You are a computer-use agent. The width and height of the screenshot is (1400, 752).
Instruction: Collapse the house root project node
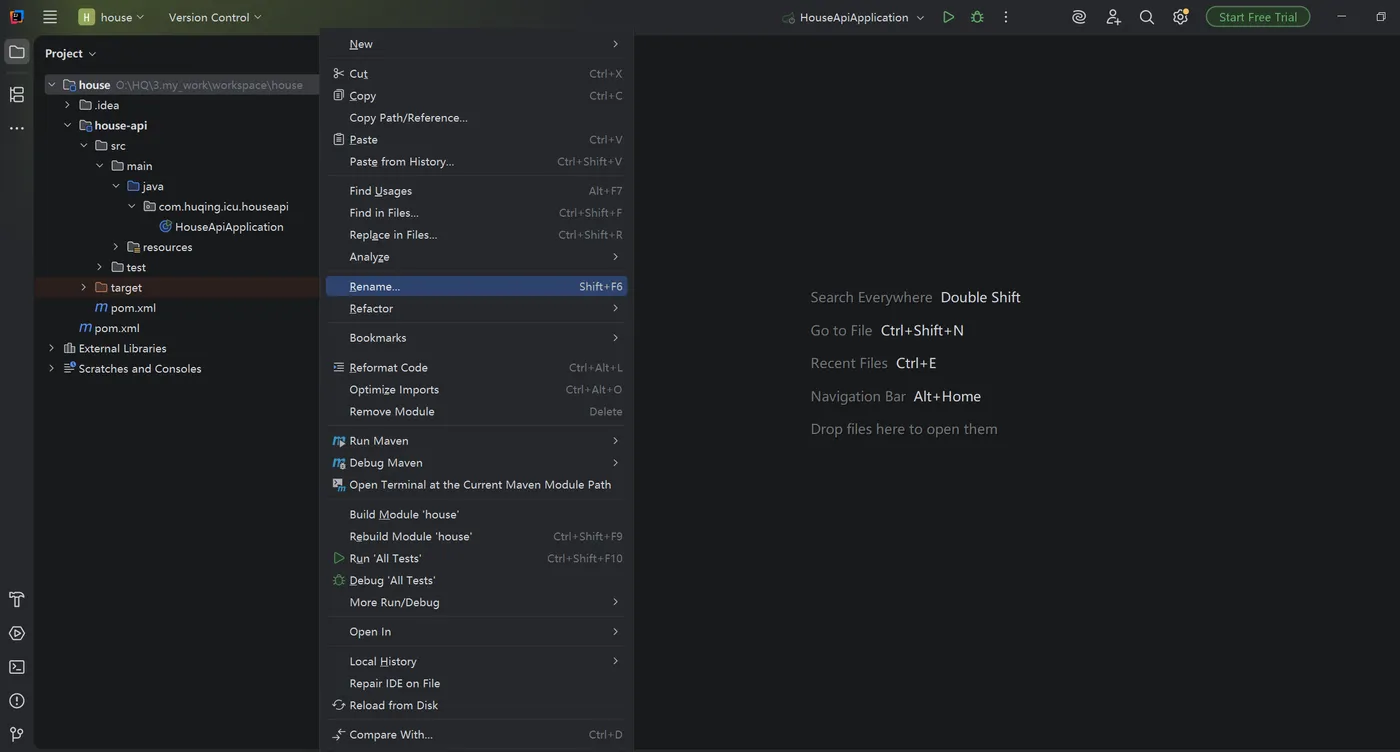pyautogui.click(x=52, y=85)
